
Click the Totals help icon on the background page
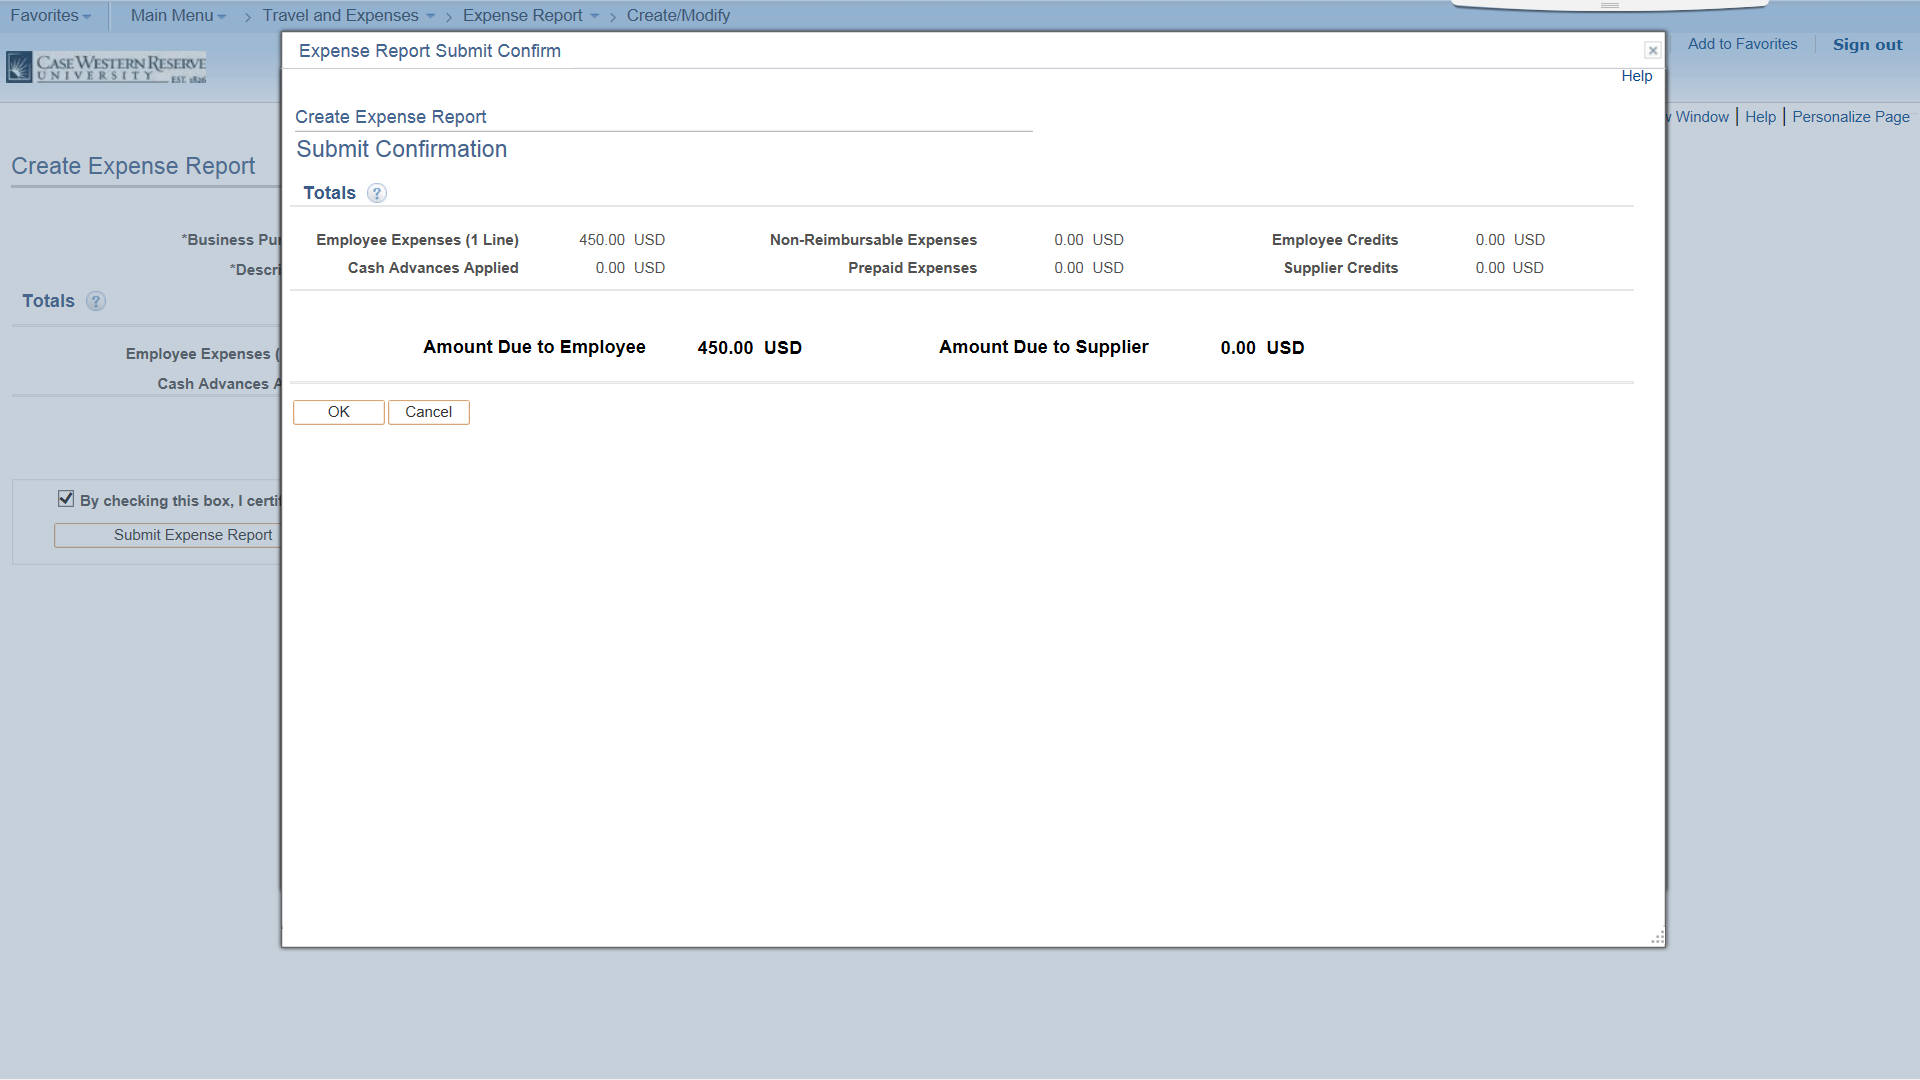[96, 301]
